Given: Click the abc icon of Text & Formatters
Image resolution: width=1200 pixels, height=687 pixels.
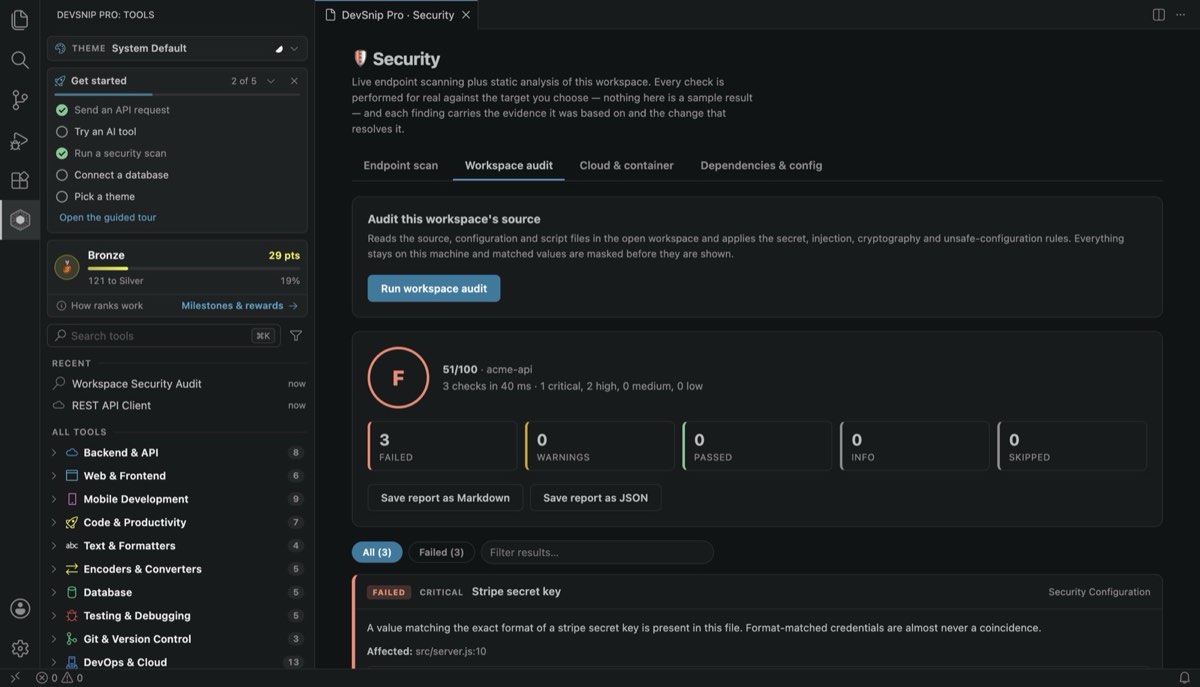Looking at the screenshot, I should [x=72, y=546].
